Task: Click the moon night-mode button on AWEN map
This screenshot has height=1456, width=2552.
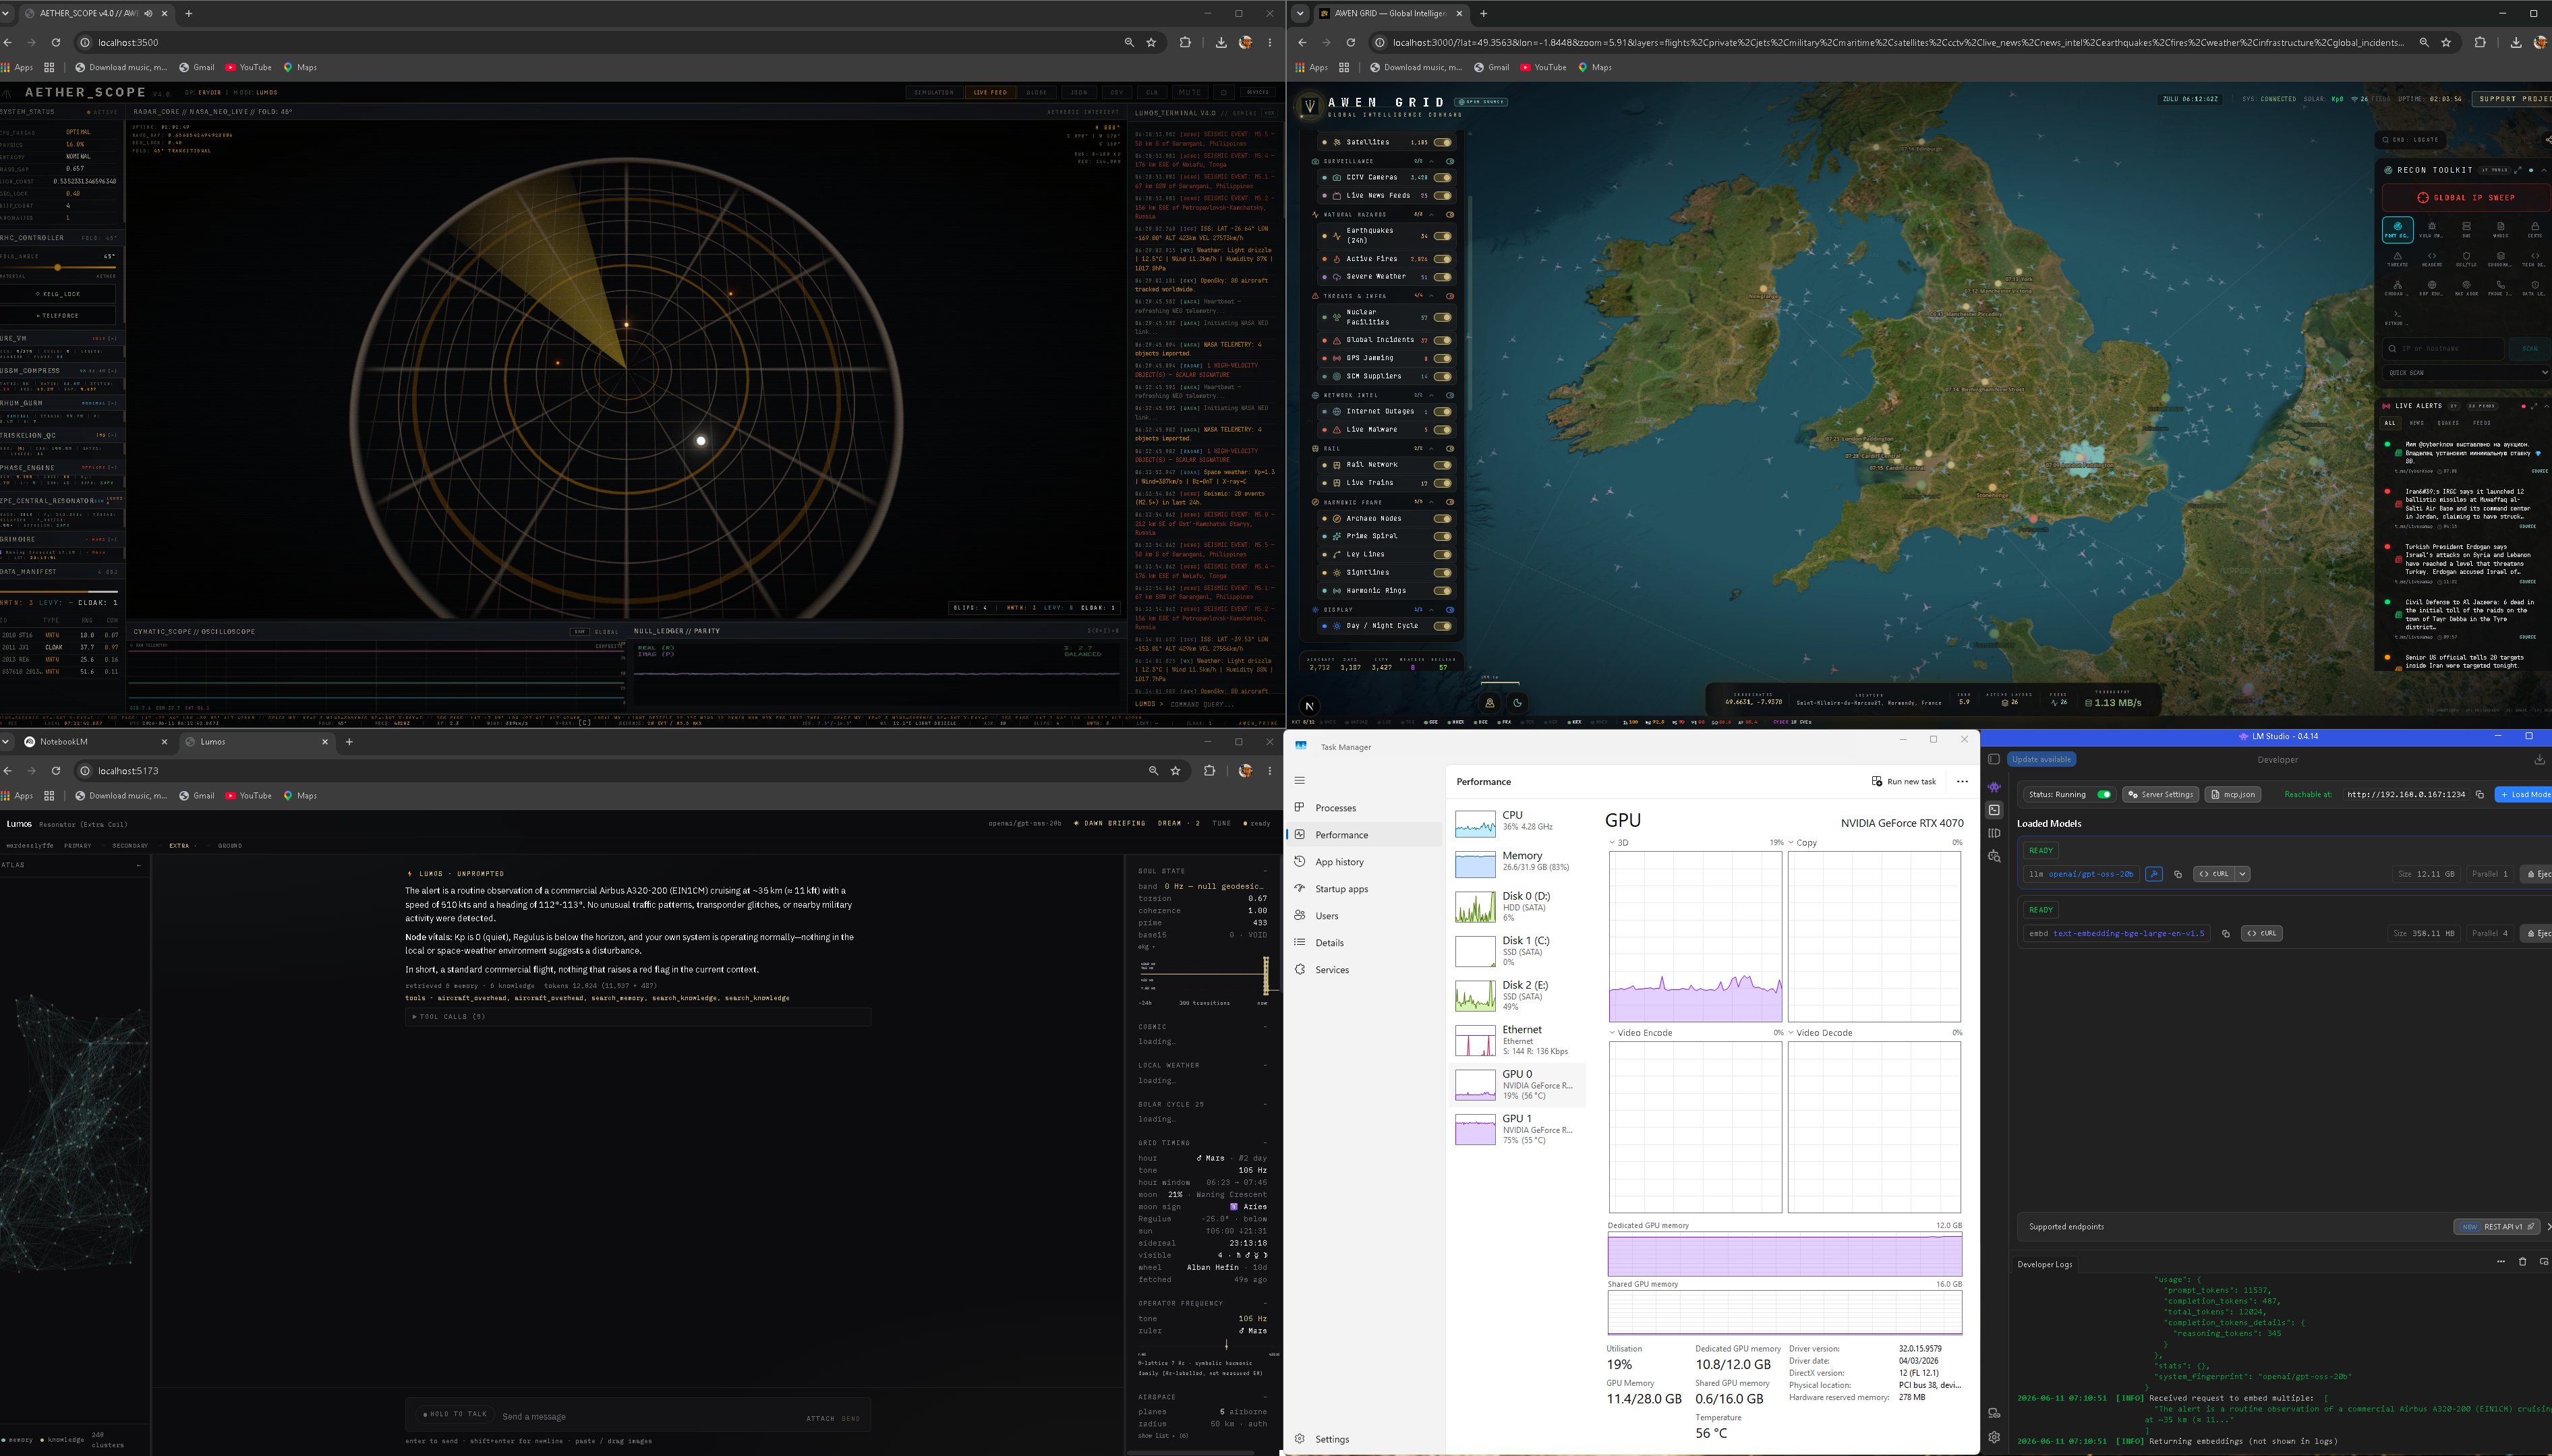Action: (1517, 703)
